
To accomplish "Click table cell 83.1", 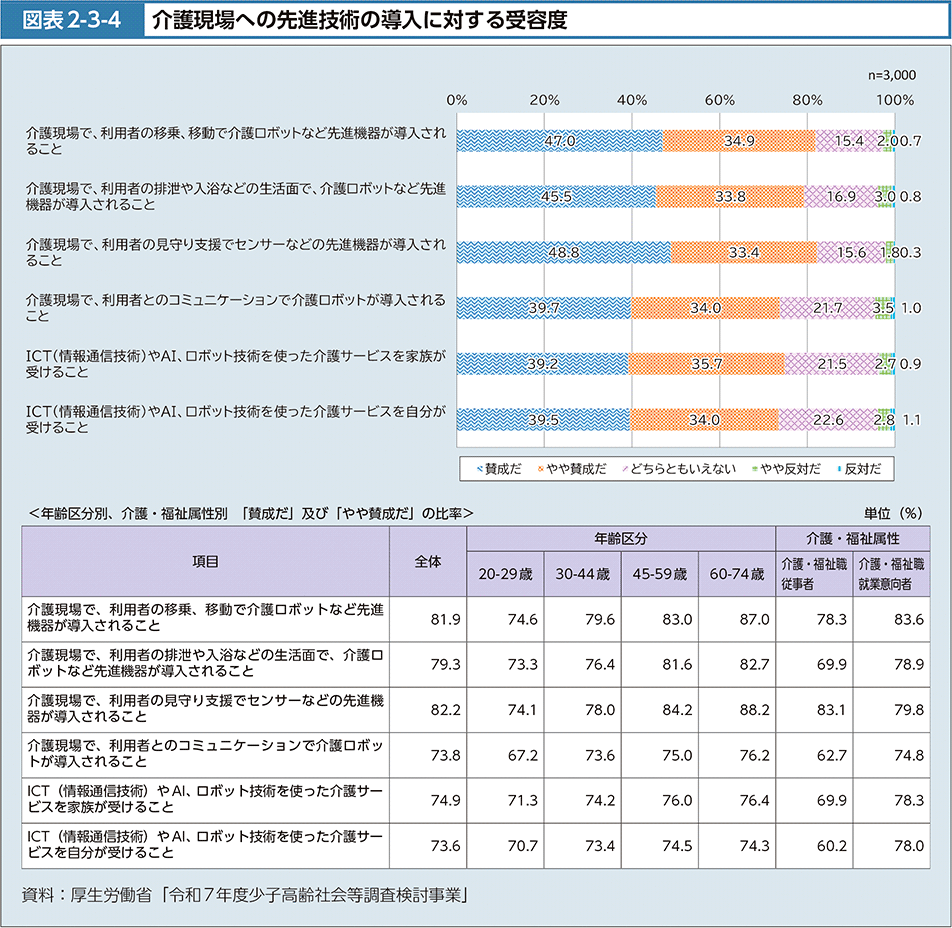I will pyautogui.click(x=831, y=710).
